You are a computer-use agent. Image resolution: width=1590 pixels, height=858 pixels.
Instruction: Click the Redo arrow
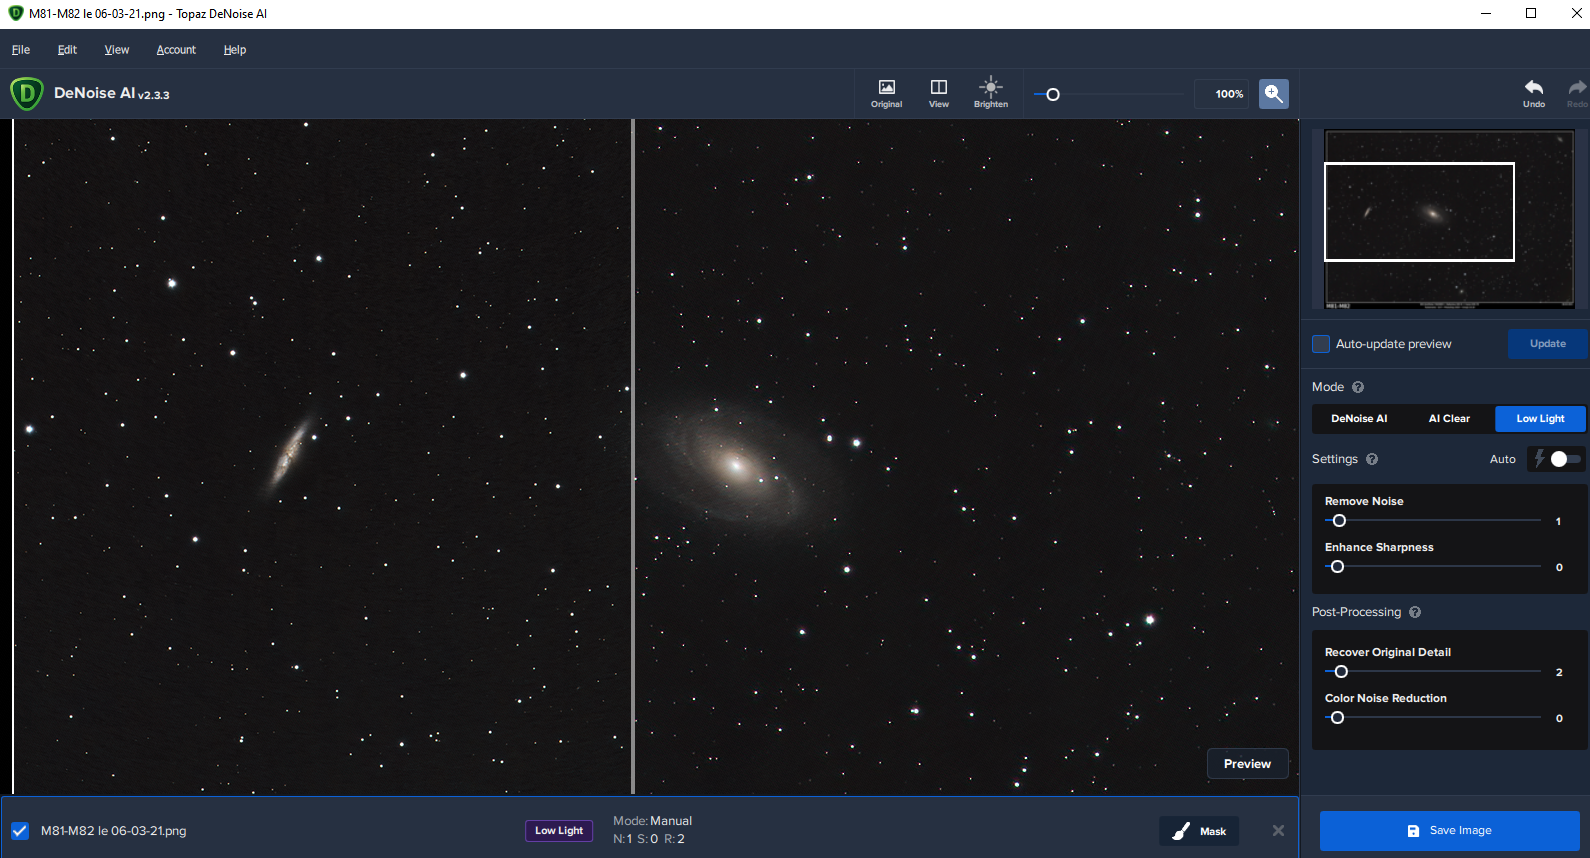click(1576, 93)
